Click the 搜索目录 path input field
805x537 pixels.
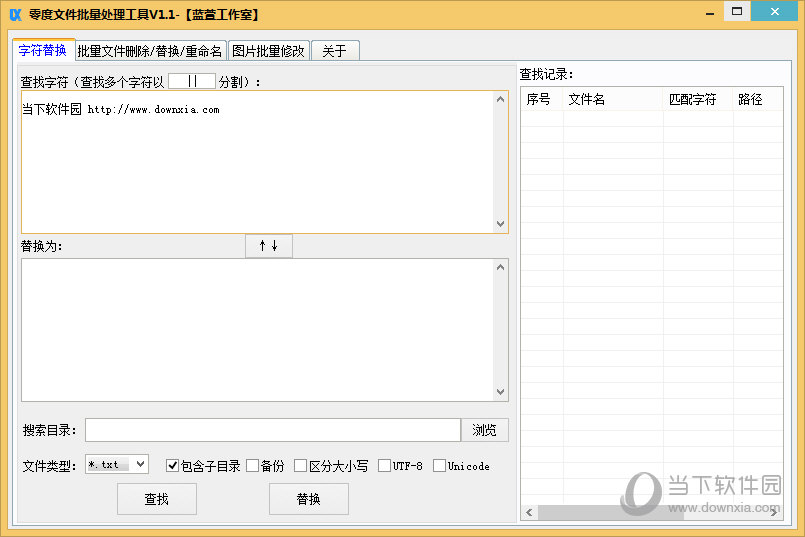[272, 430]
